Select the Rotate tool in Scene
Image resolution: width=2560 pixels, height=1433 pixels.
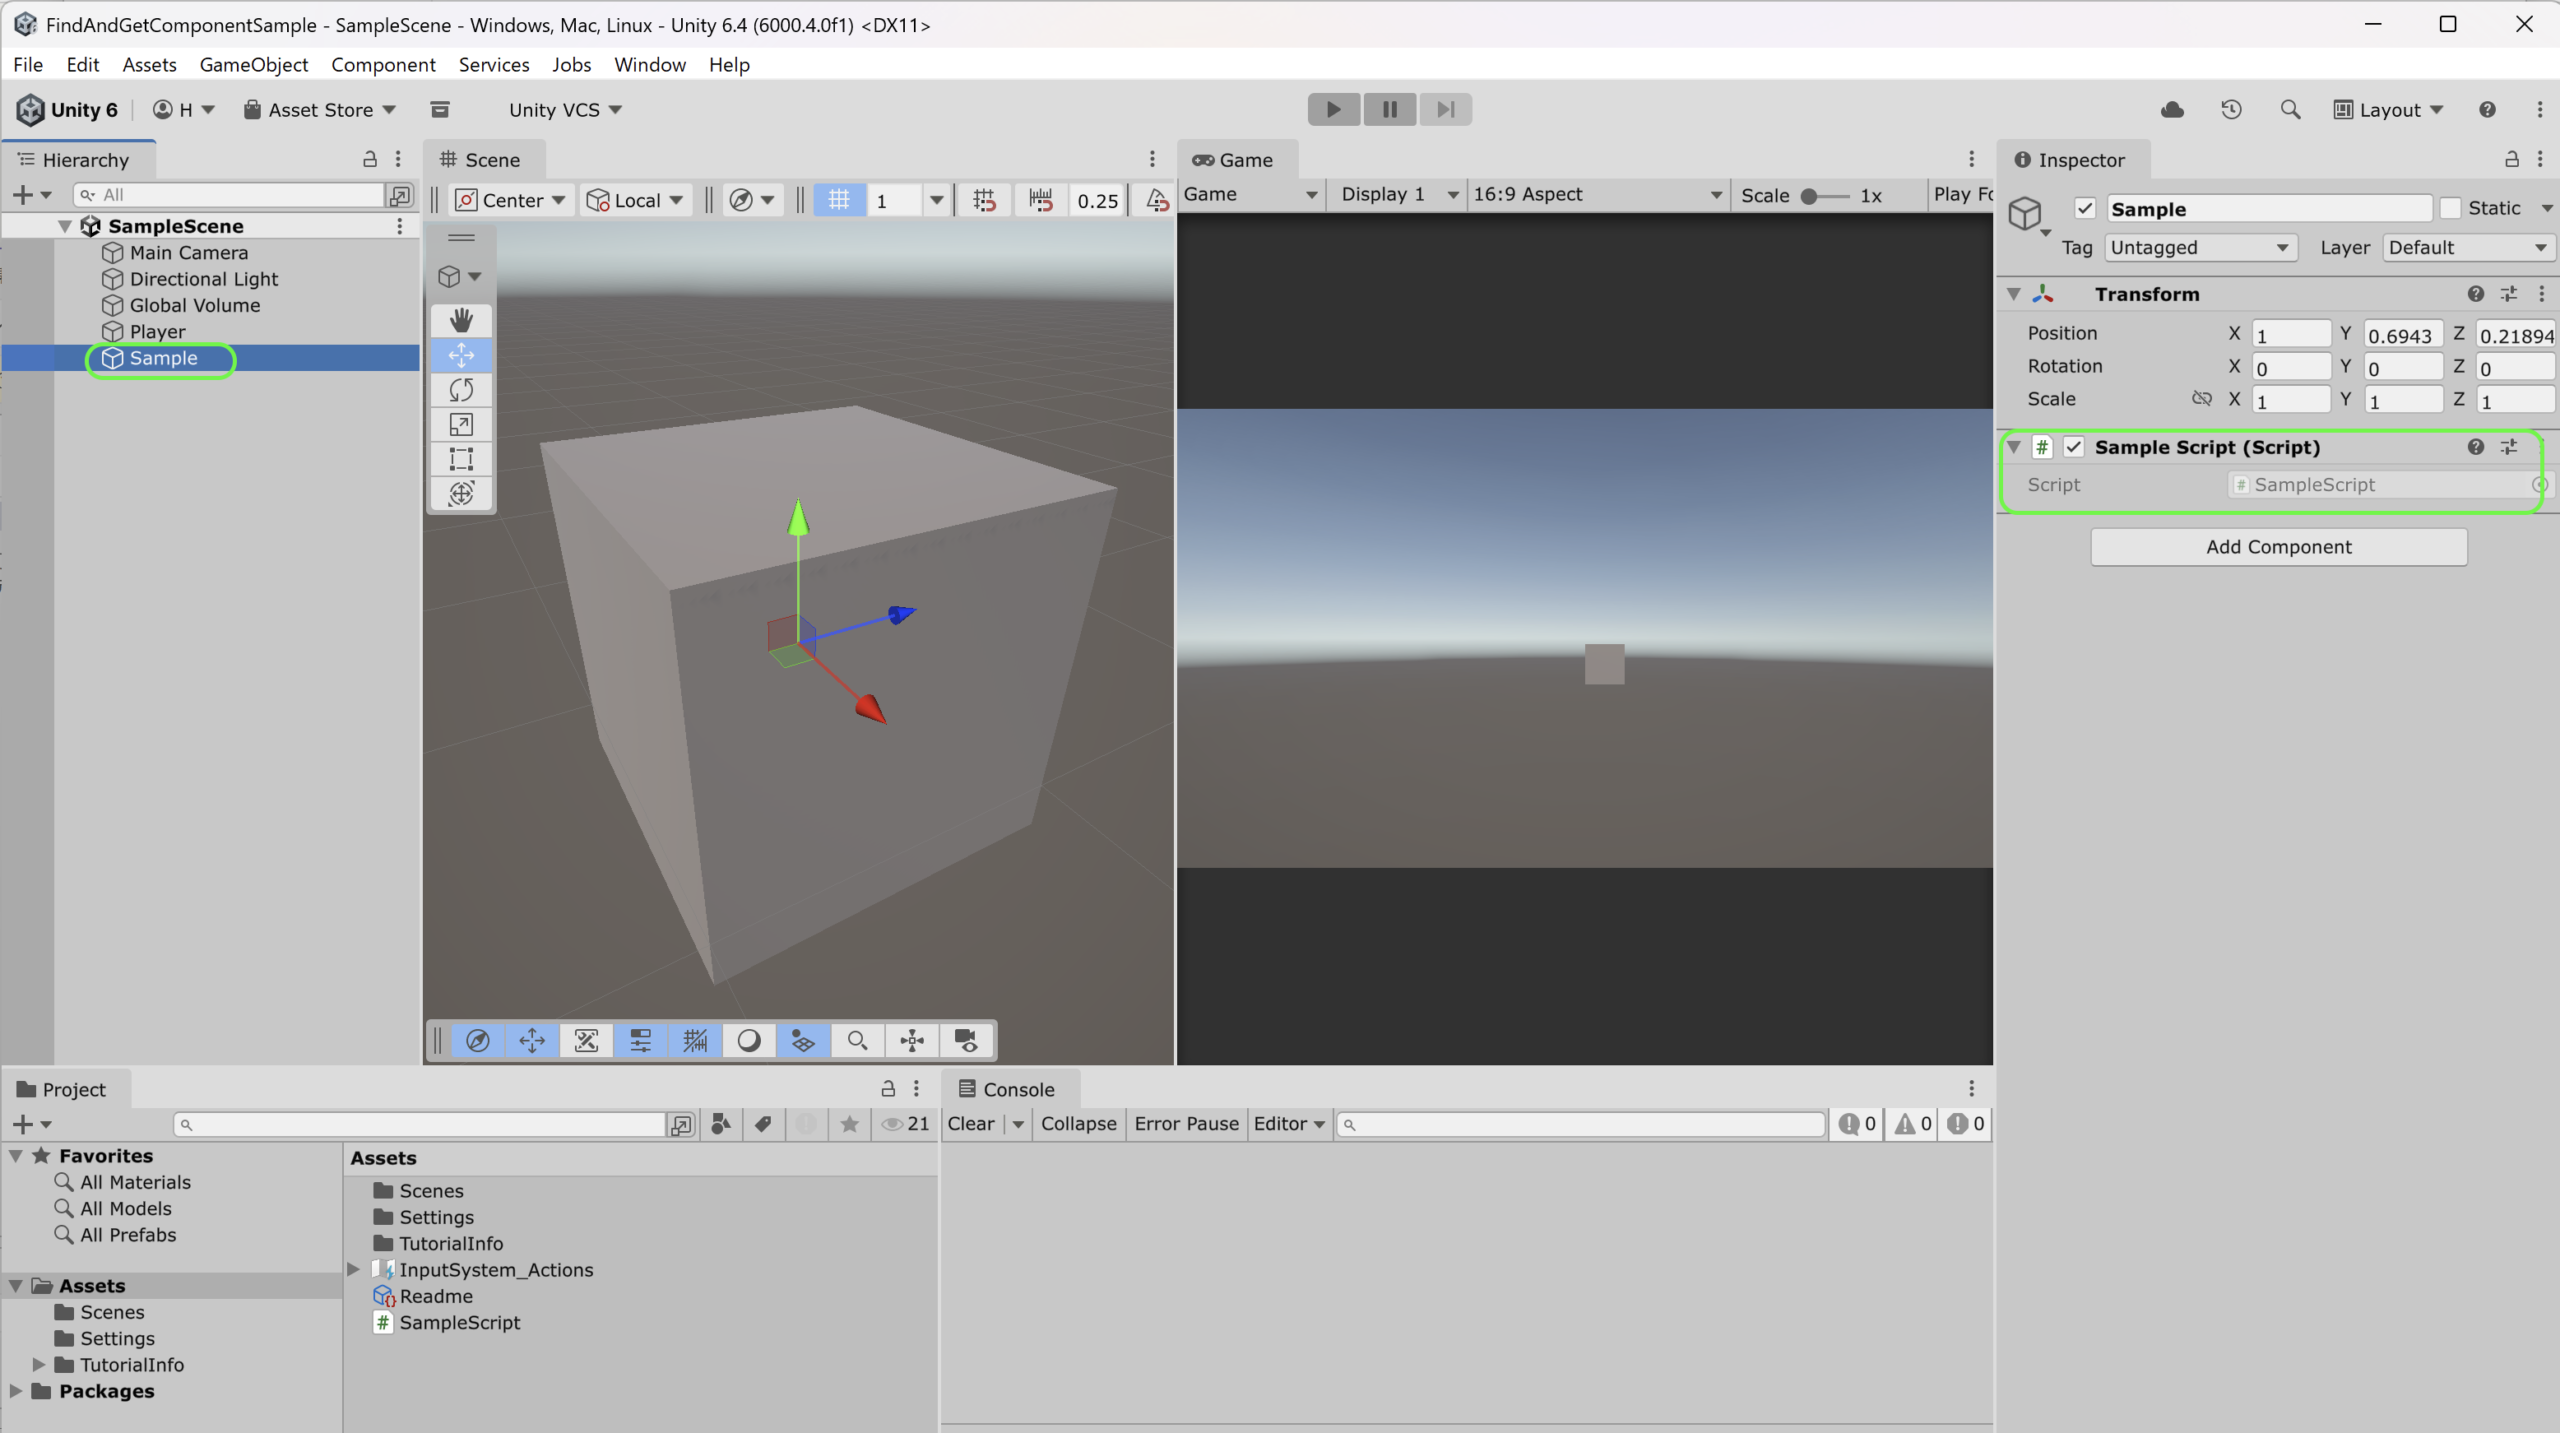coord(461,390)
